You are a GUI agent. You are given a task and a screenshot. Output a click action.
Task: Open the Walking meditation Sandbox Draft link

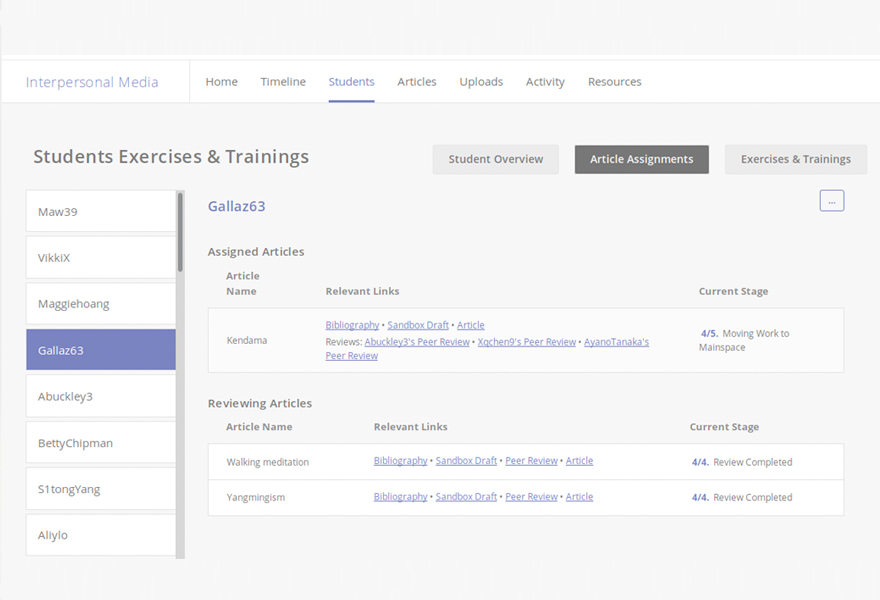click(466, 461)
